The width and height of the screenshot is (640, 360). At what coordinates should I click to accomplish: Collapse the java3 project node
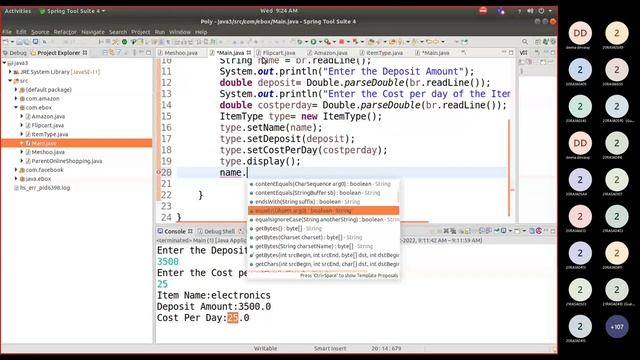coord(4,63)
